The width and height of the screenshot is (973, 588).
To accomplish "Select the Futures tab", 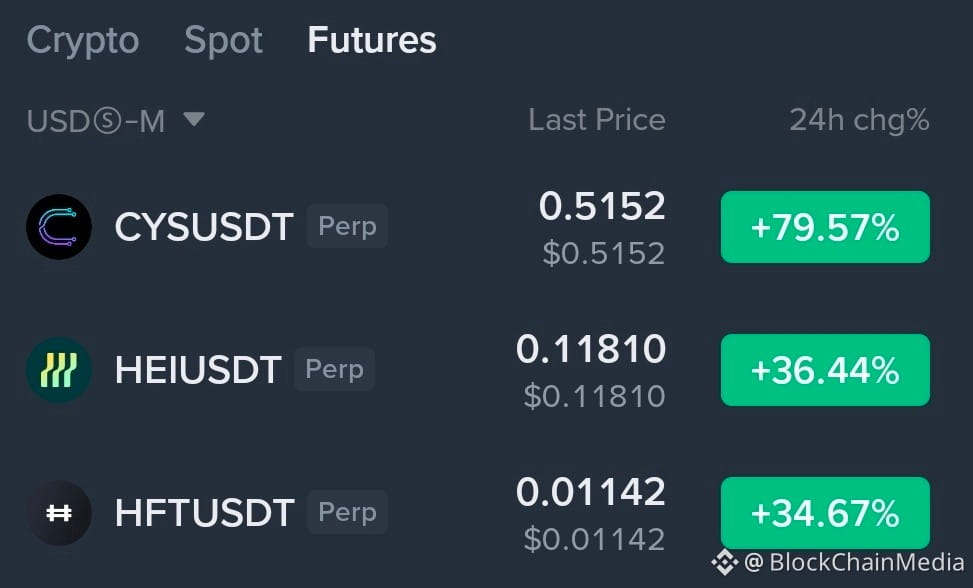I will [372, 40].
